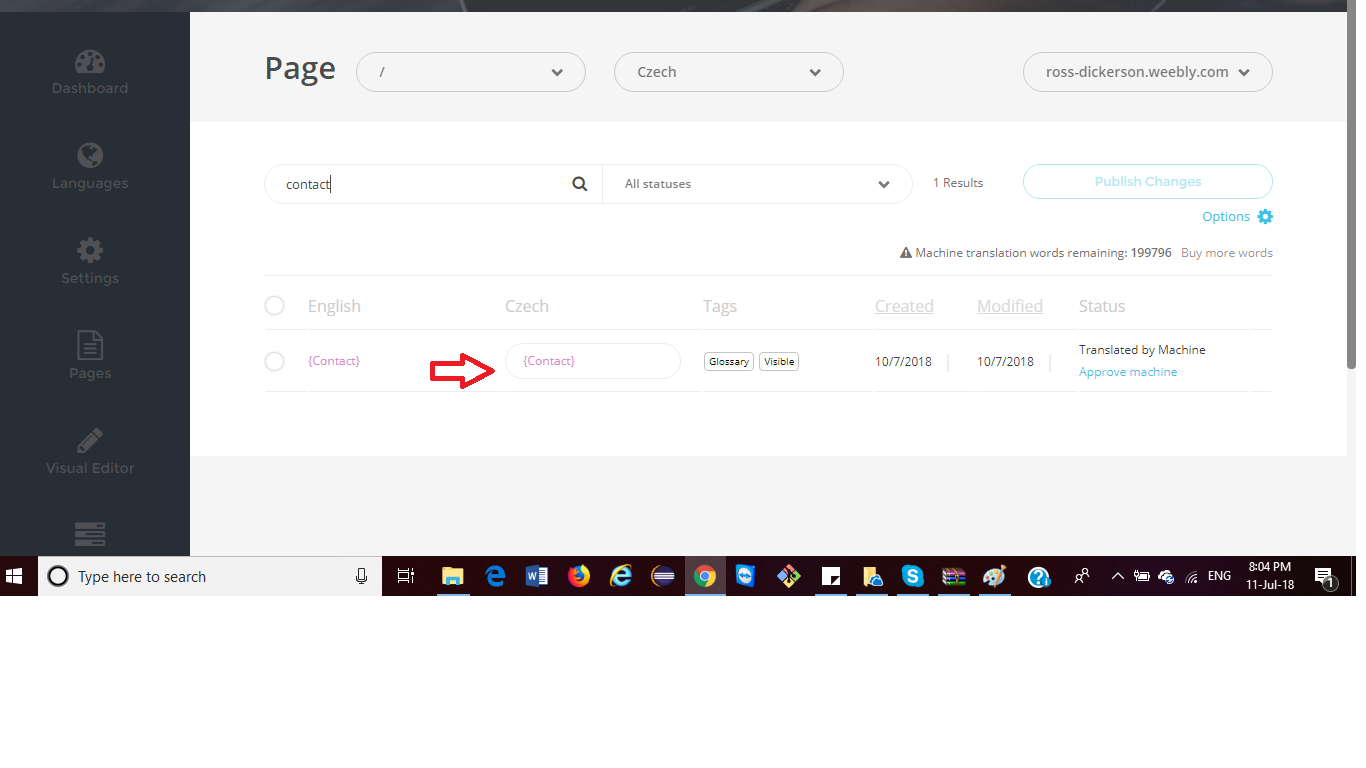Open the ross-dickerson.weebly.com site dropdown
Image resolution: width=1366 pixels, height=768 pixels.
pos(1147,72)
